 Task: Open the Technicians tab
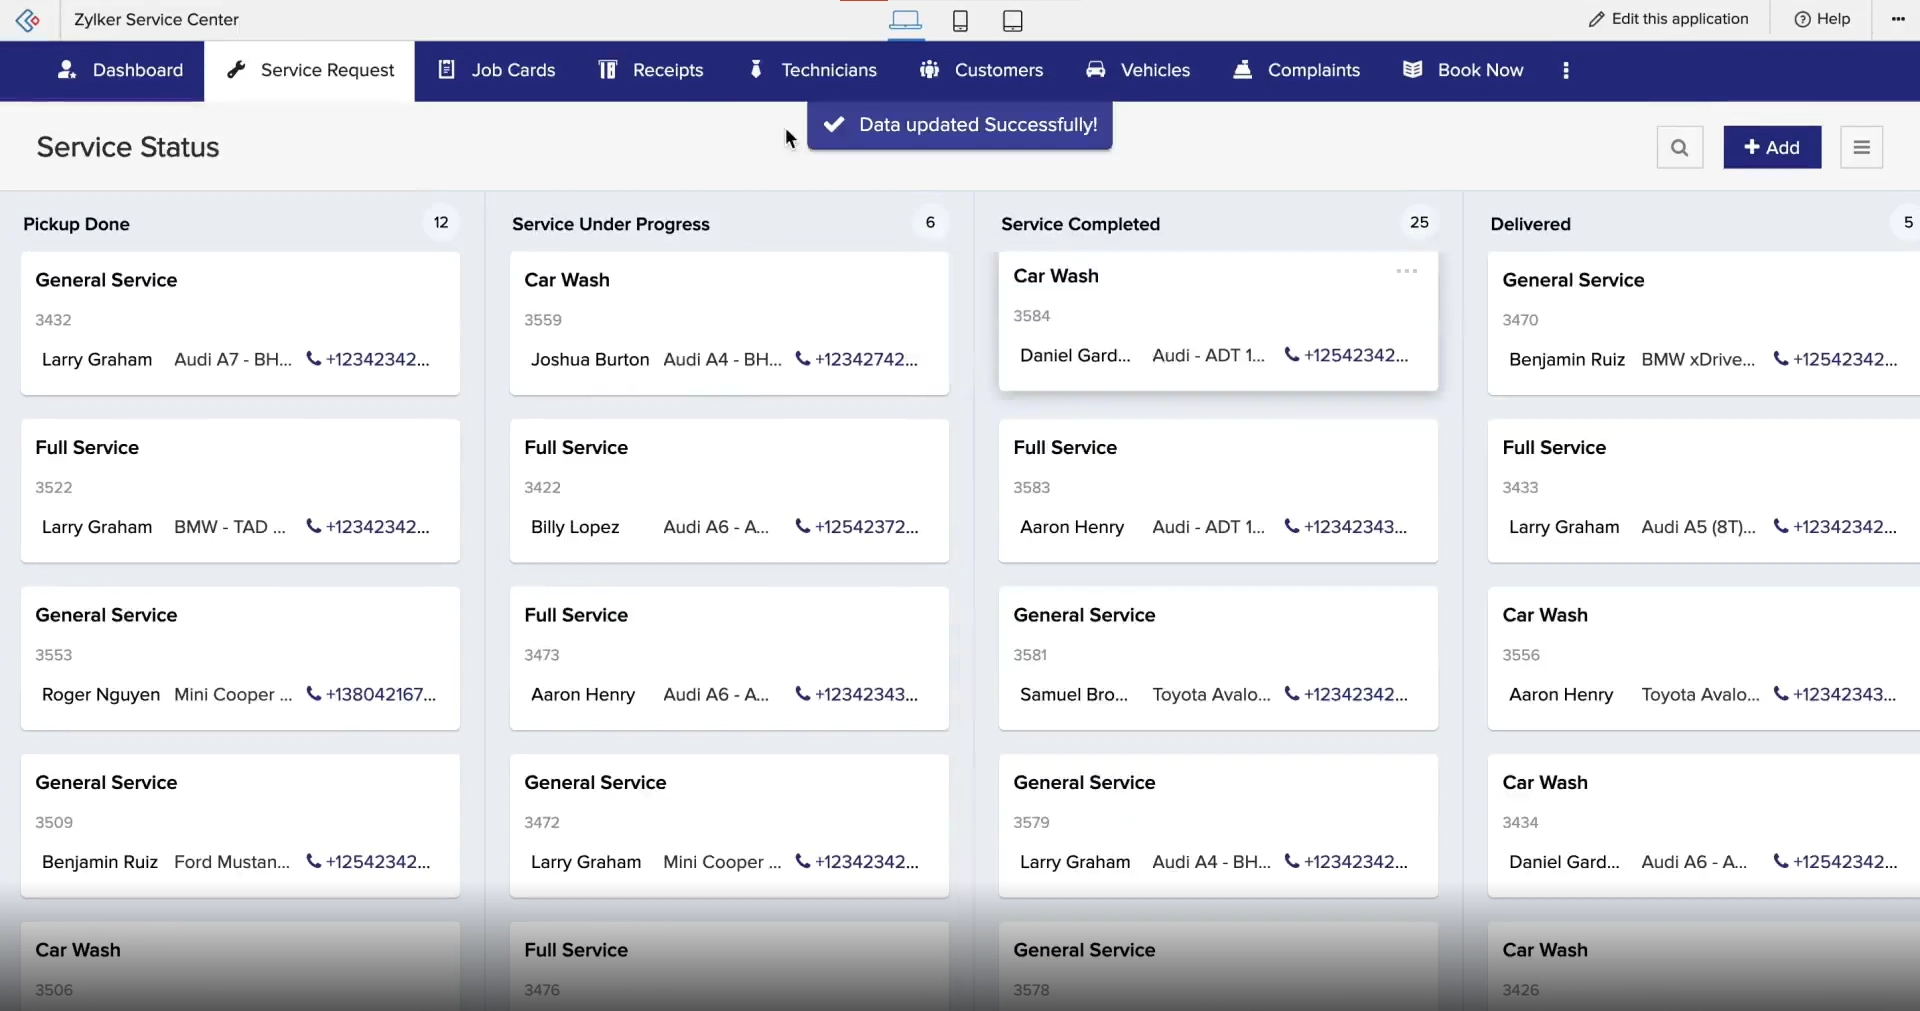click(x=812, y=70)
